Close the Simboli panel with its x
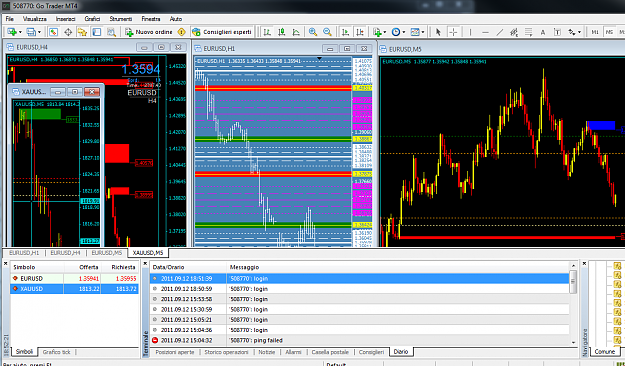This screenshot has width=625, height=366. coord(6,264)
